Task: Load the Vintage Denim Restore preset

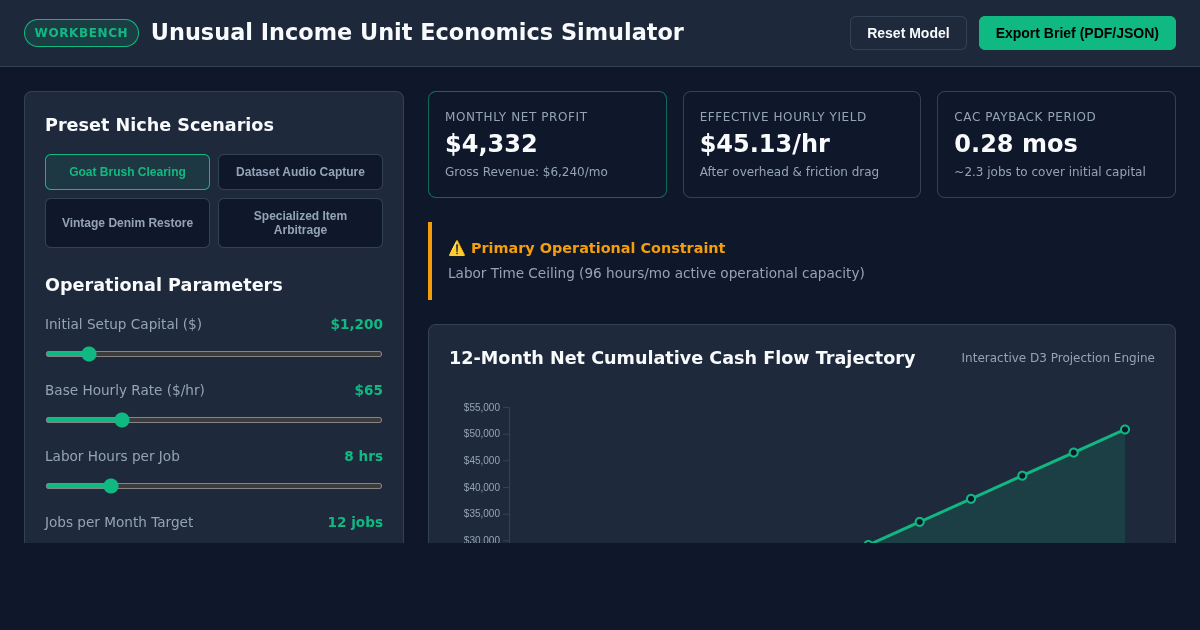Action: [x=127, y=223]
